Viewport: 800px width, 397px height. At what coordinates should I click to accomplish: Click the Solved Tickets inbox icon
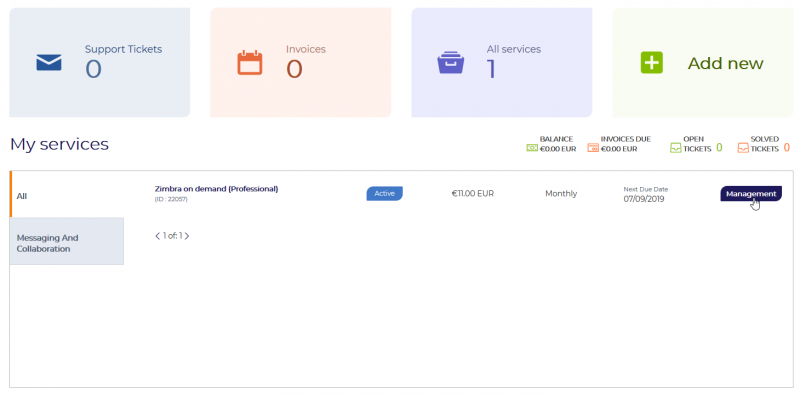point(743,148)
